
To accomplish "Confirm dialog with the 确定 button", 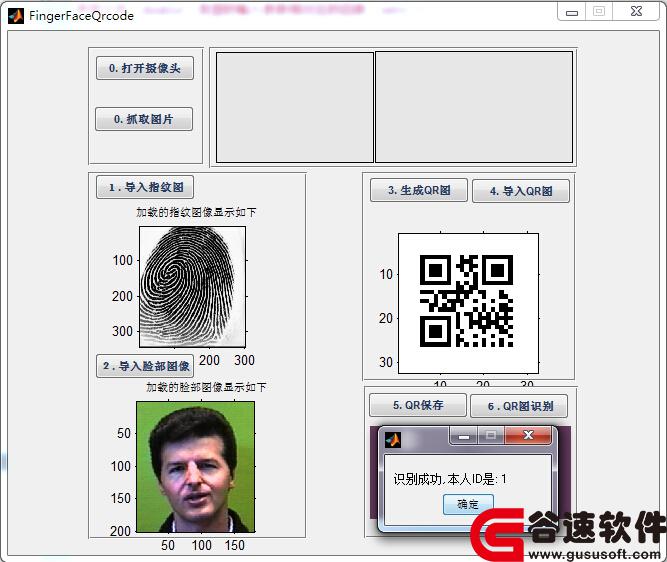I will click(x=468, y=504).
